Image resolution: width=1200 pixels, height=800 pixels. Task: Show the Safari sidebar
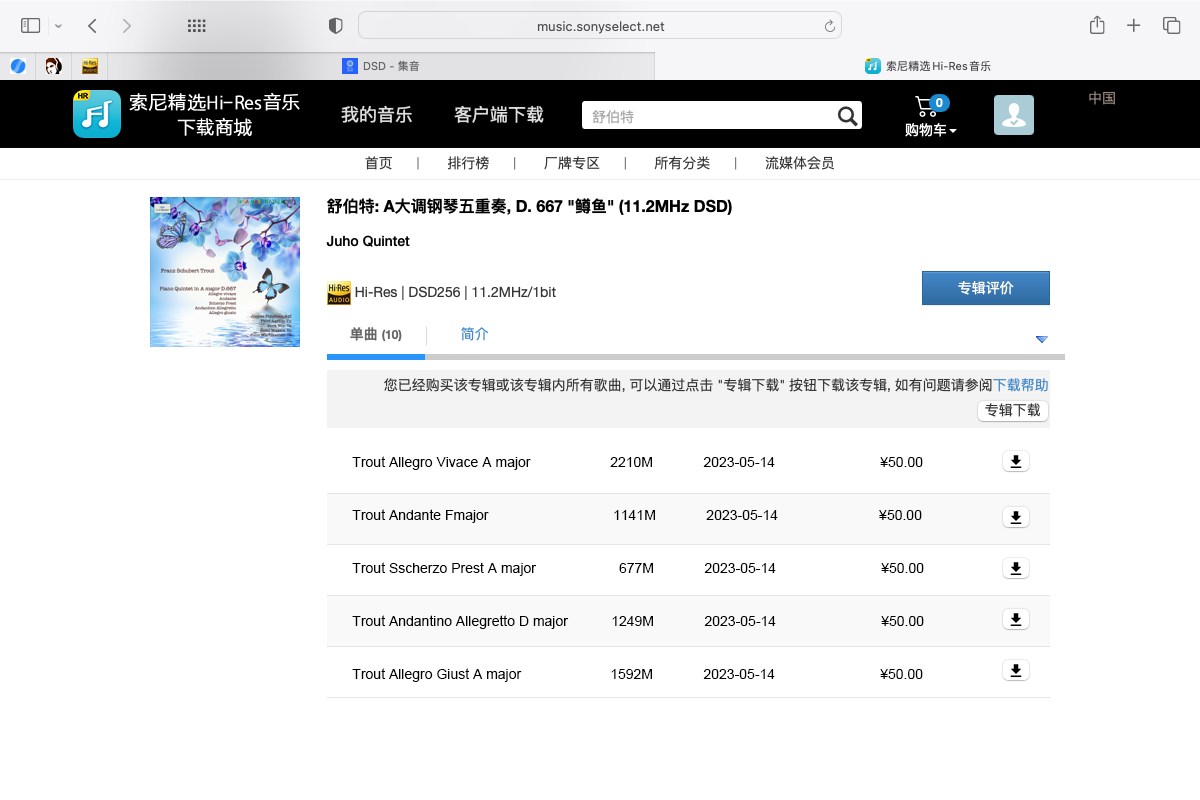pyautogui.click(x=30, y=26)
